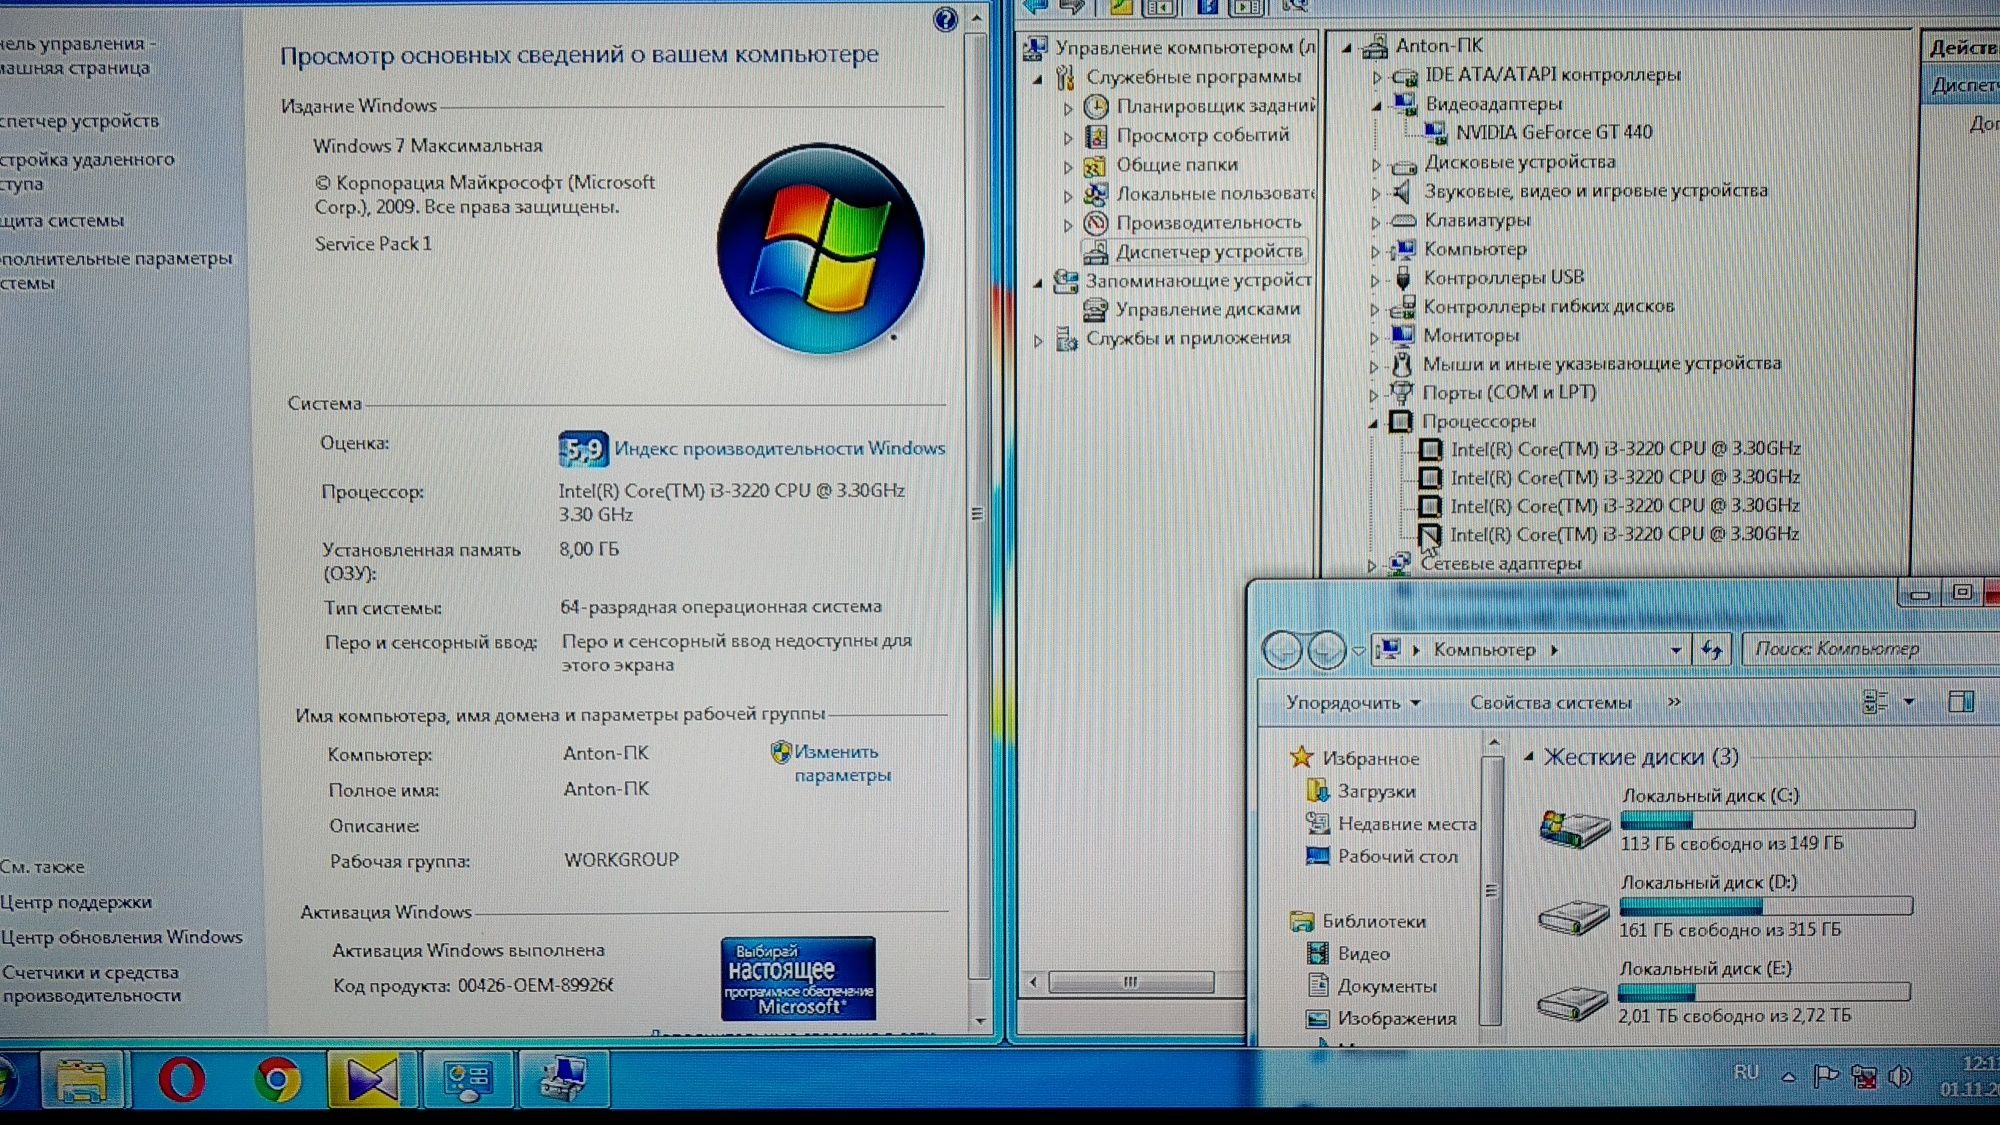Viewport: 2000px width, 1125px height.
Task: Open Opera from taskbar
Action: (181, 1080)
